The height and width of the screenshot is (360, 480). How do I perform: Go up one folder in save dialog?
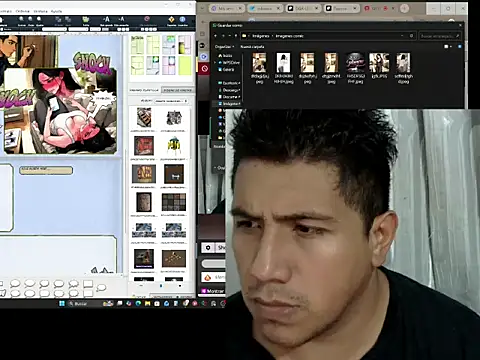point(236,36)
